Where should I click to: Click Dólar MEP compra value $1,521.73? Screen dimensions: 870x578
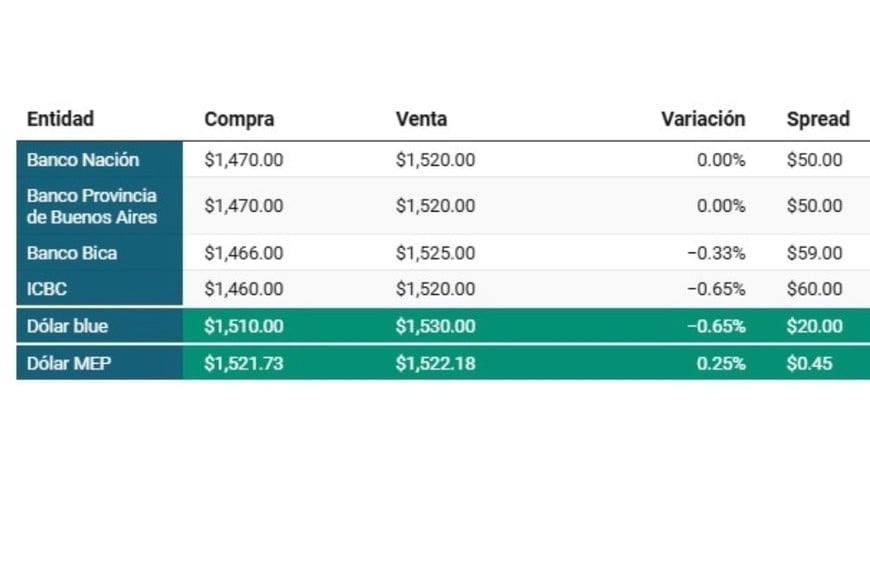point(244,363)
